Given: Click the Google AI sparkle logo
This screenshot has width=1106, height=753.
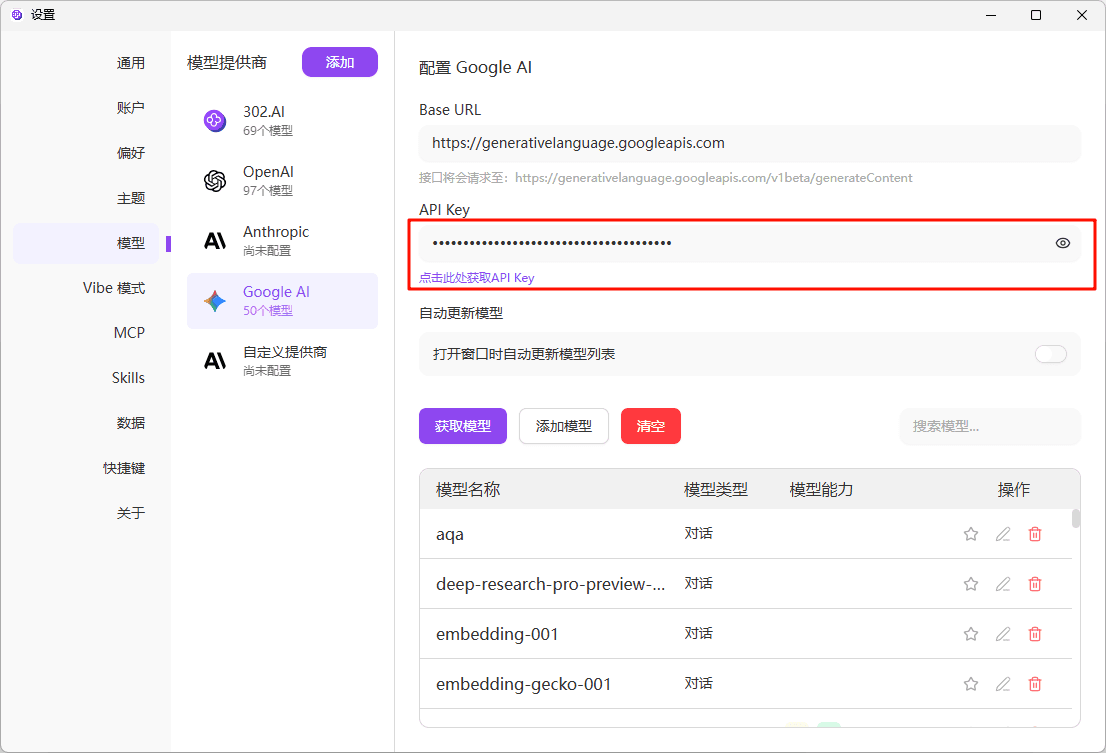Looking at the screenshot, I should click(215, 301).
